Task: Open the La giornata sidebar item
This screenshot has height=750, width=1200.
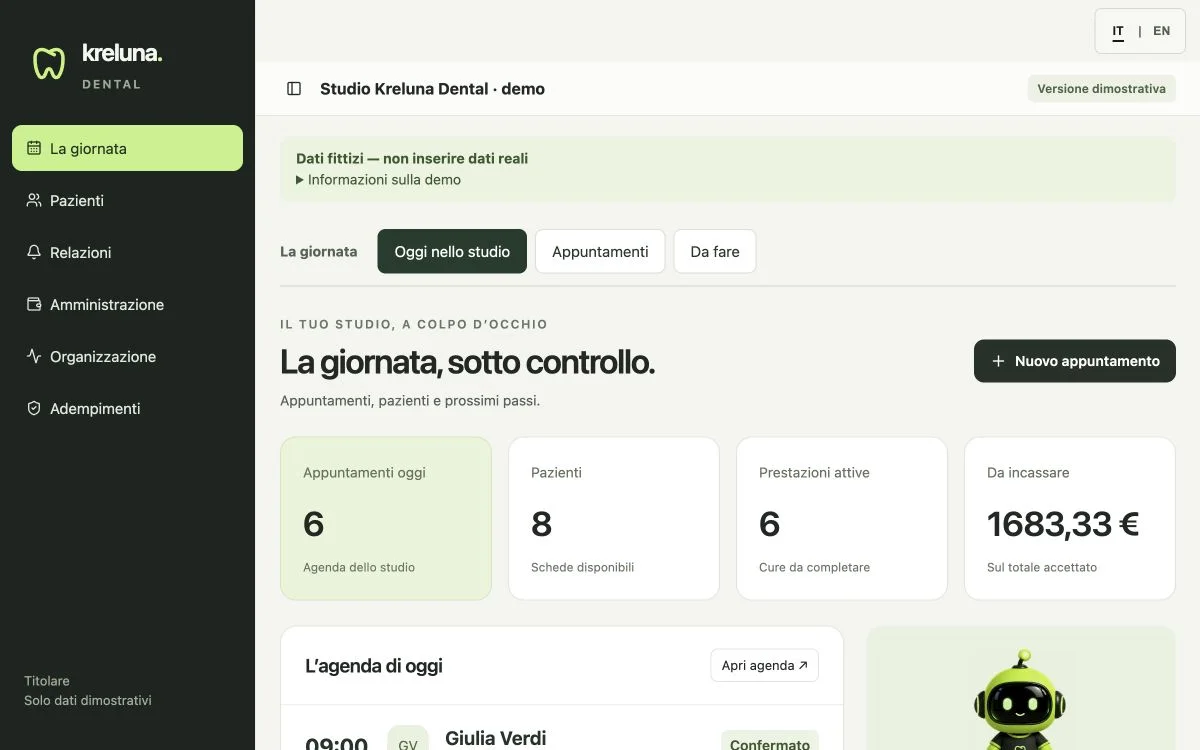Action: pyautogui.click(x=127, y=148)
